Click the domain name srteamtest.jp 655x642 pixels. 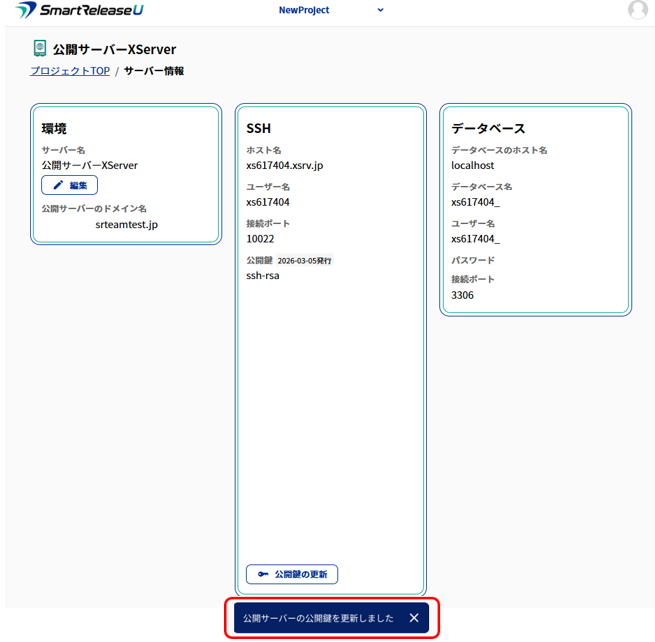pyautogui.click(x=126, y=224)
